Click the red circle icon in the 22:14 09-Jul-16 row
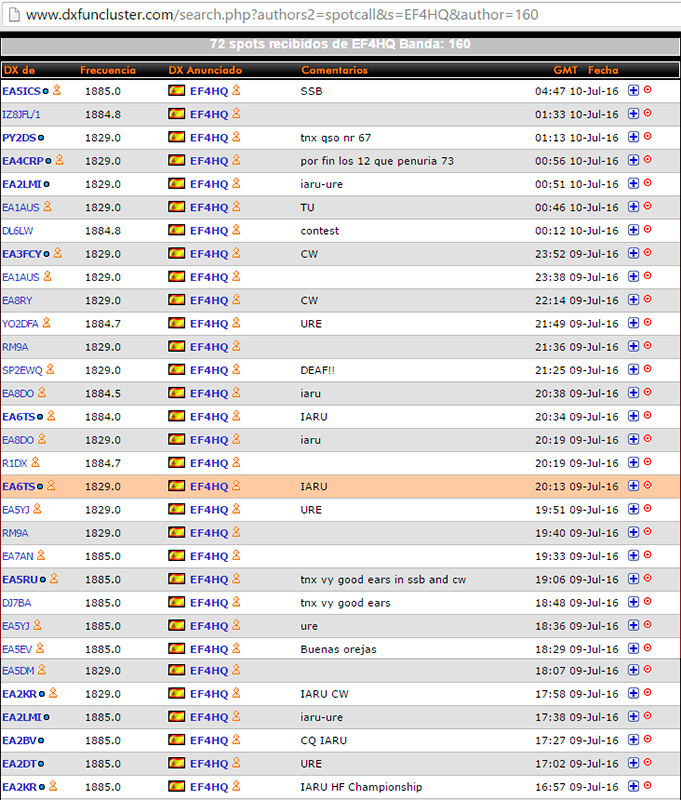 648,299
